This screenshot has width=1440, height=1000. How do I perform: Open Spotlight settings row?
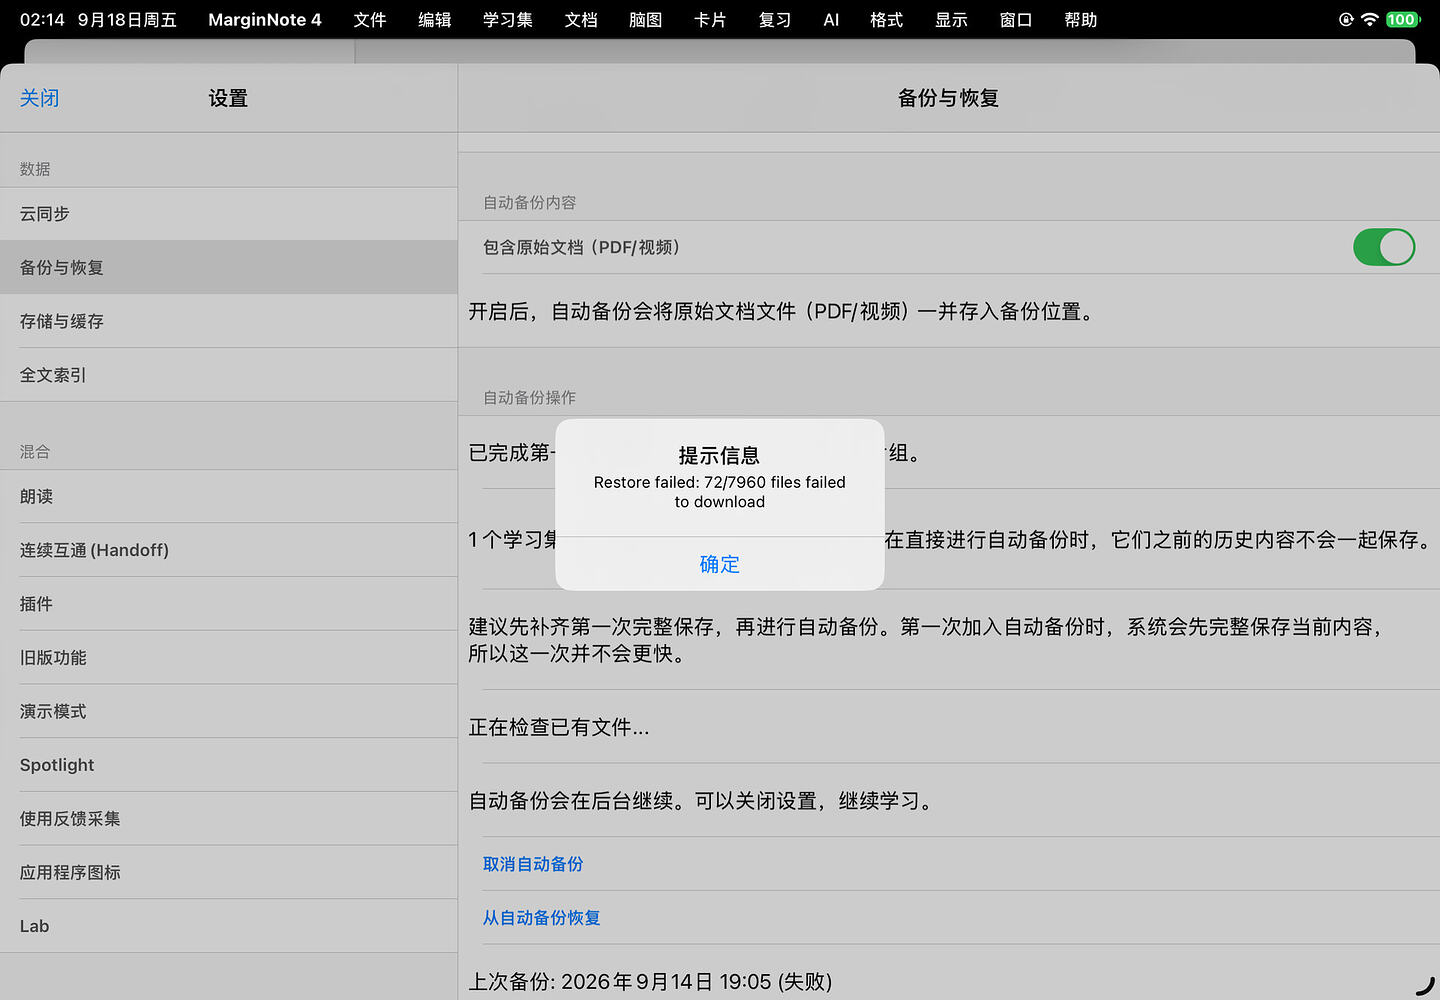click(229, 765)
